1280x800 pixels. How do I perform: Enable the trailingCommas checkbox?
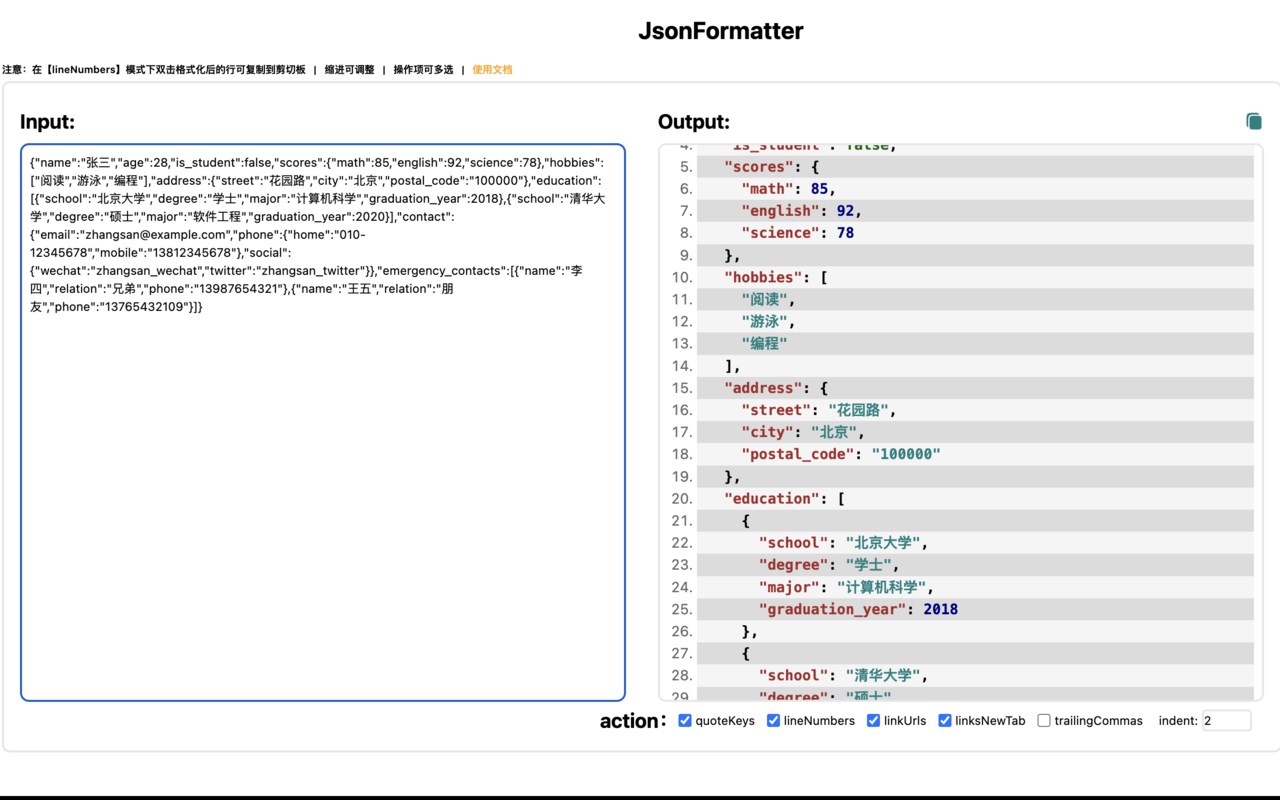point(1044,720)
